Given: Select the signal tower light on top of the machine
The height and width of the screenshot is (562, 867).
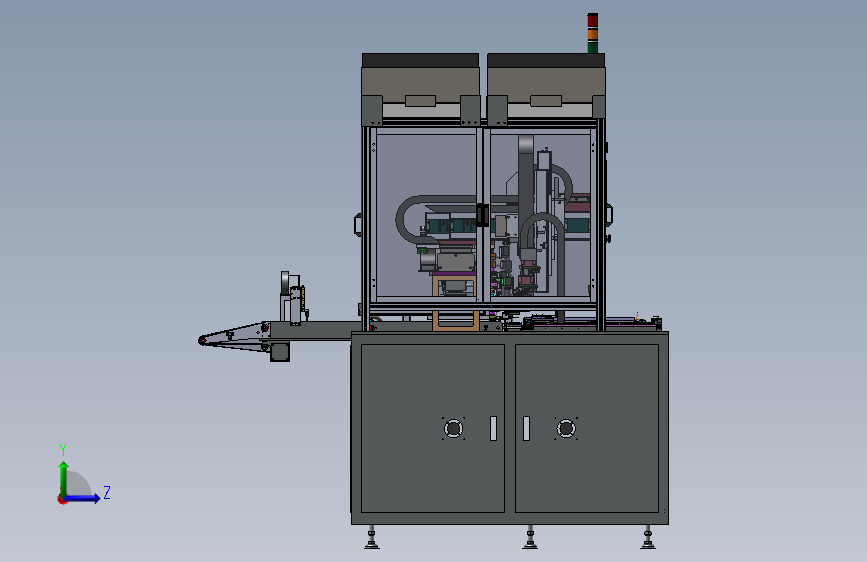Looking at the screenshot, I should click(592, 33).
